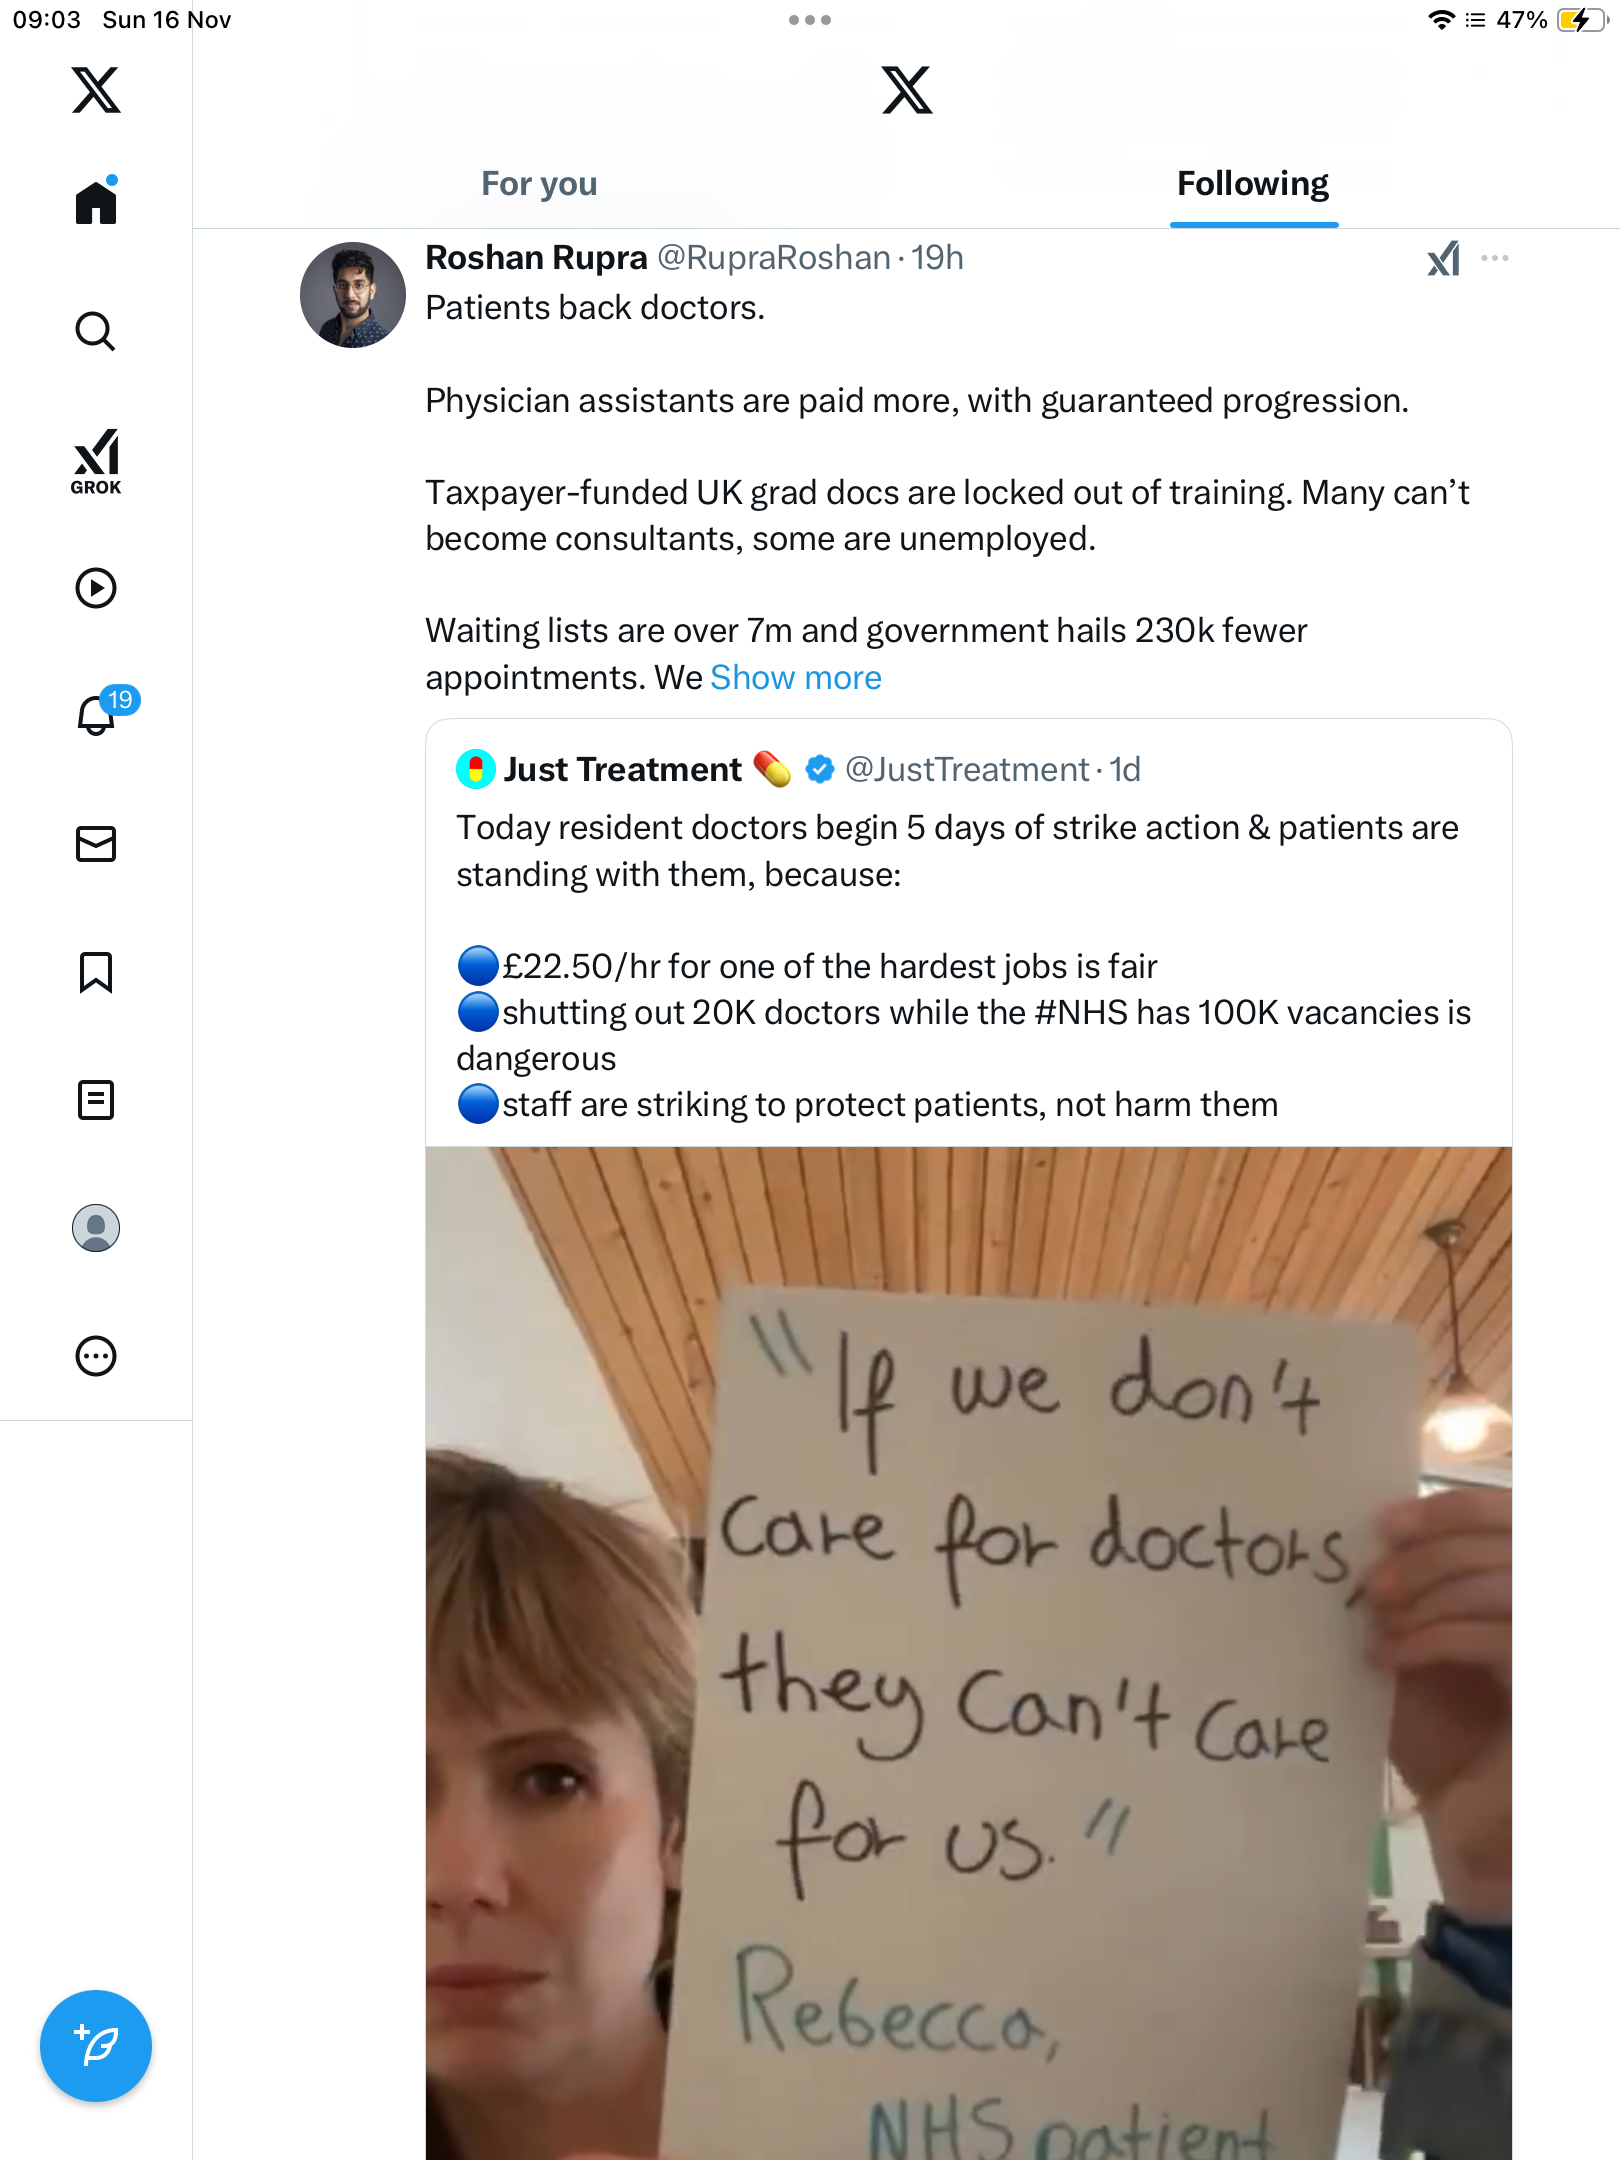Open the Search magnifier in sidebar

click(x=96, y=331)
